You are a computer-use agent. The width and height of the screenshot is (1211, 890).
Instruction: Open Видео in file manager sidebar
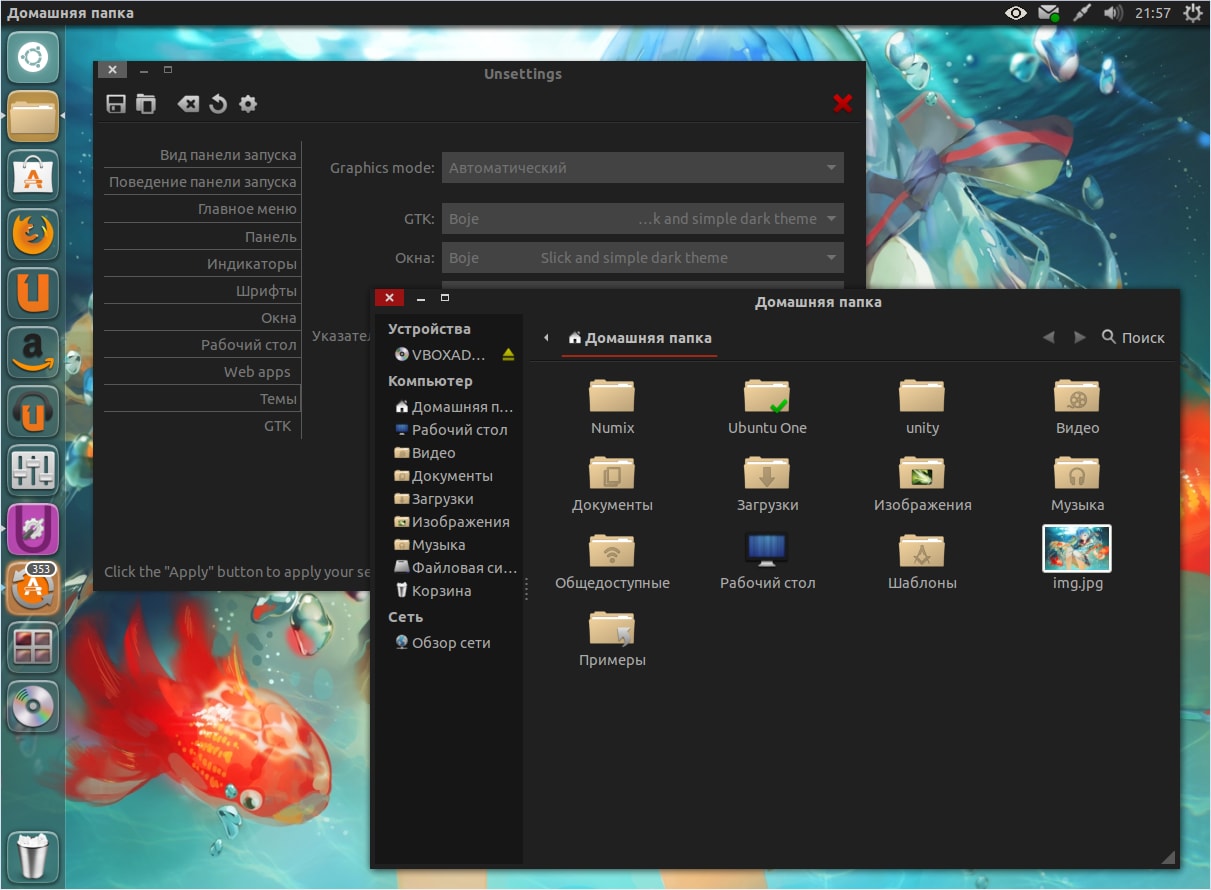click(426, 453)
